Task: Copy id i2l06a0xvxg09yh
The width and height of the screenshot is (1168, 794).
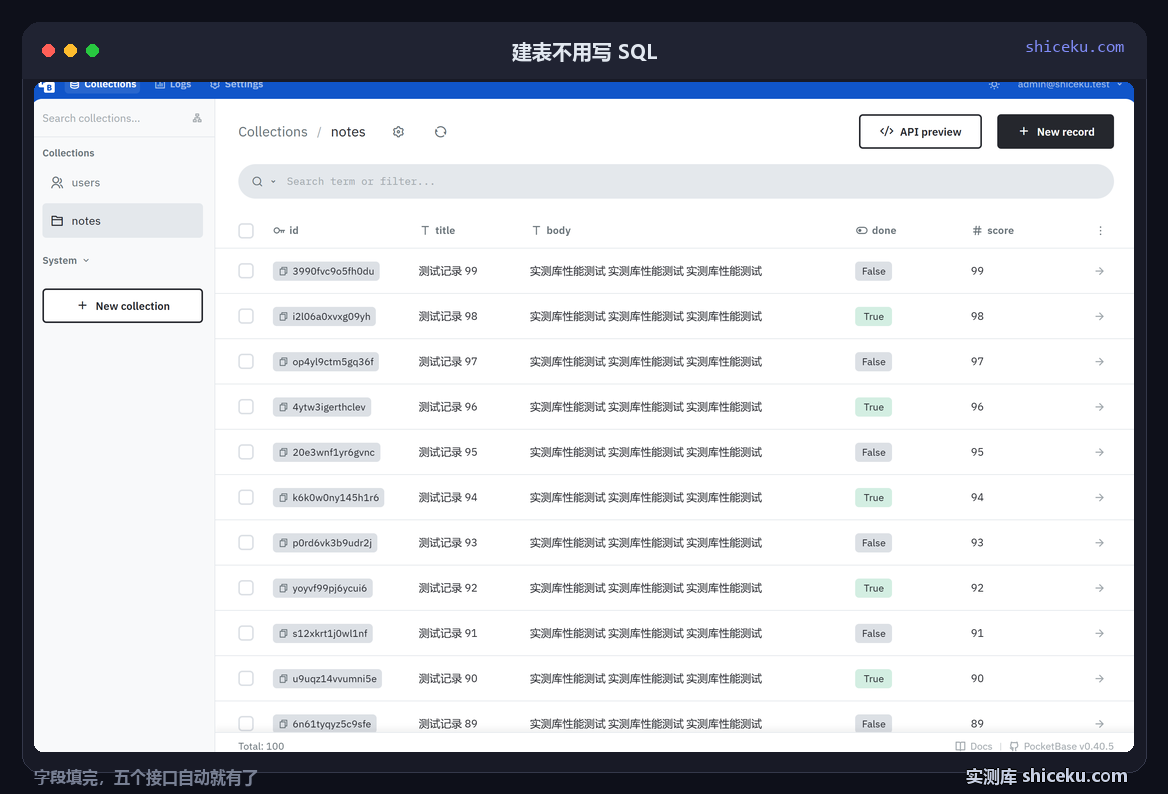Action: point(283,317)
